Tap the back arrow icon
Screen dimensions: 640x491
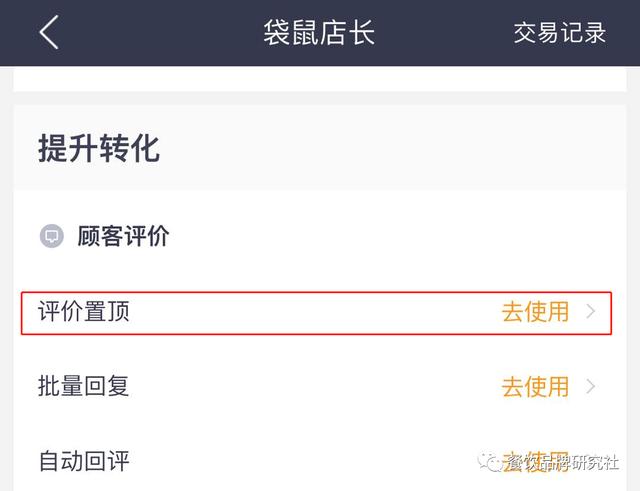tap(49, 32)
